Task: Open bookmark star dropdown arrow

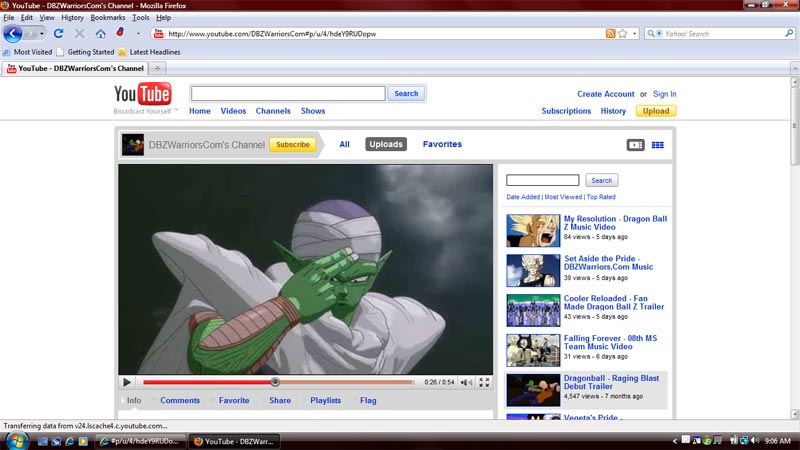Action: (634, 34)
